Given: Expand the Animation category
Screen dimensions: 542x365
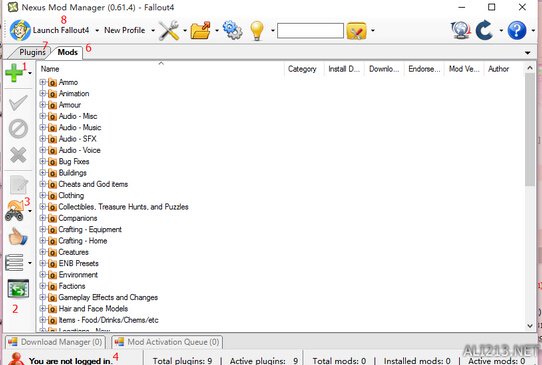Looking at the screenshot, I should [x=43, y=93].
